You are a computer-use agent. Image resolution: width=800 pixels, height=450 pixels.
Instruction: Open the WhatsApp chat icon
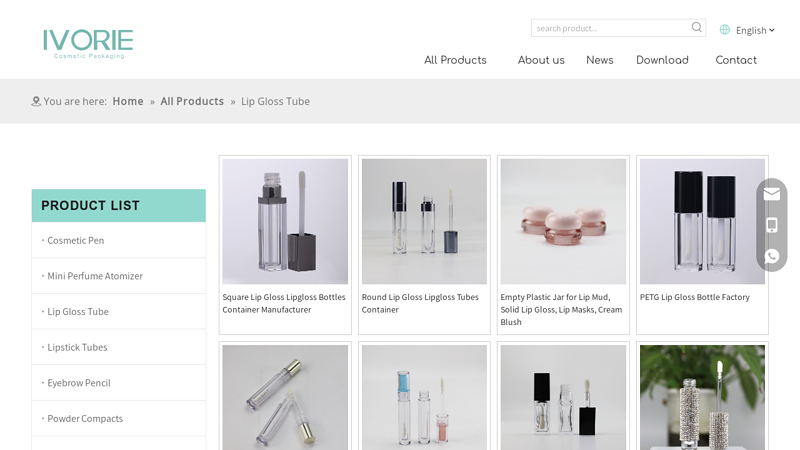771,256
